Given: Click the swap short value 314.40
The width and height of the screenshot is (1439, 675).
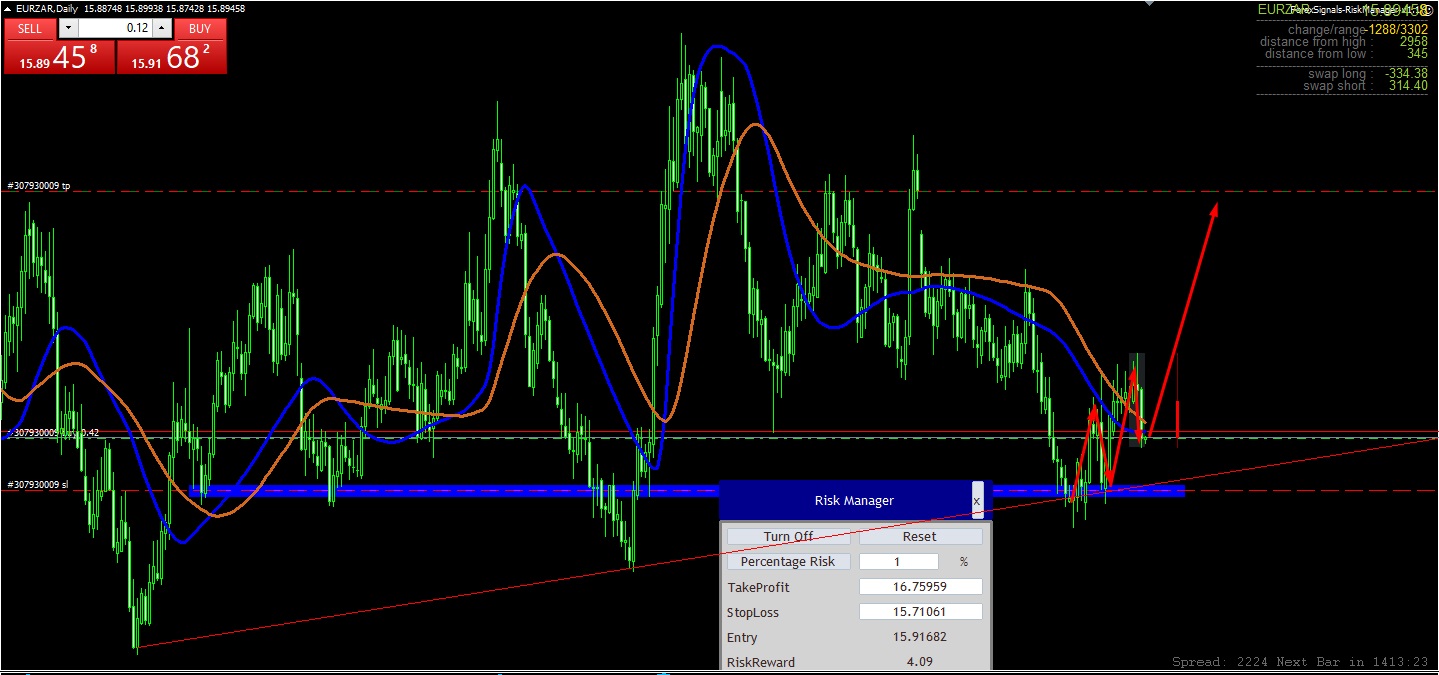Looking at the screenshot, I should point(1410,86).
